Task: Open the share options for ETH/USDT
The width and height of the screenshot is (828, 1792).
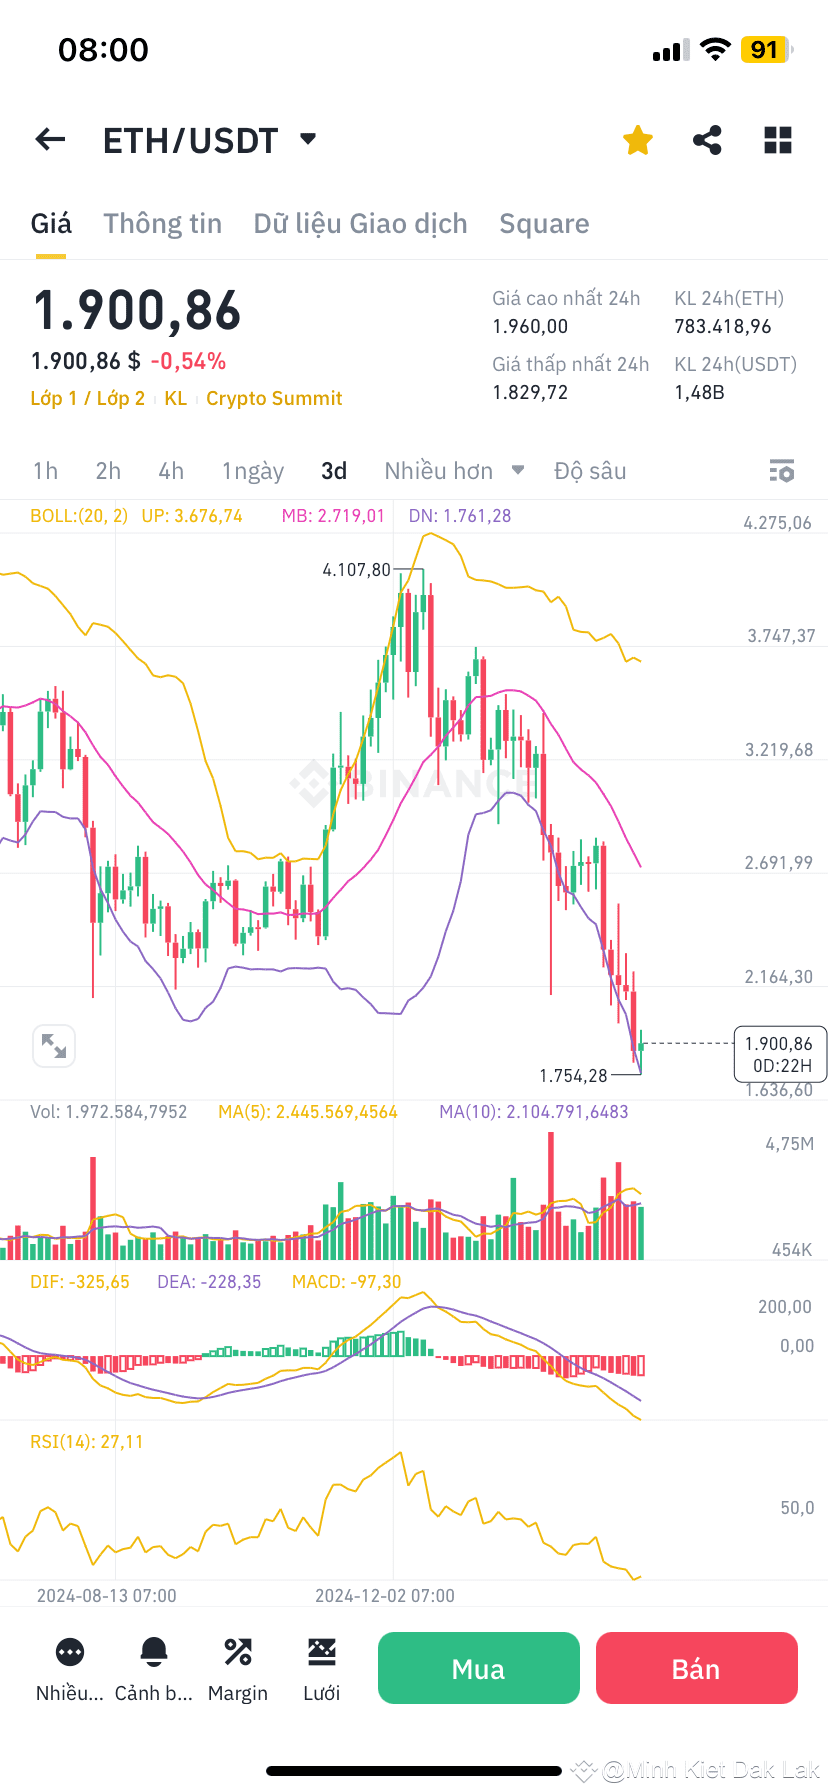Action: pos(707,140)
